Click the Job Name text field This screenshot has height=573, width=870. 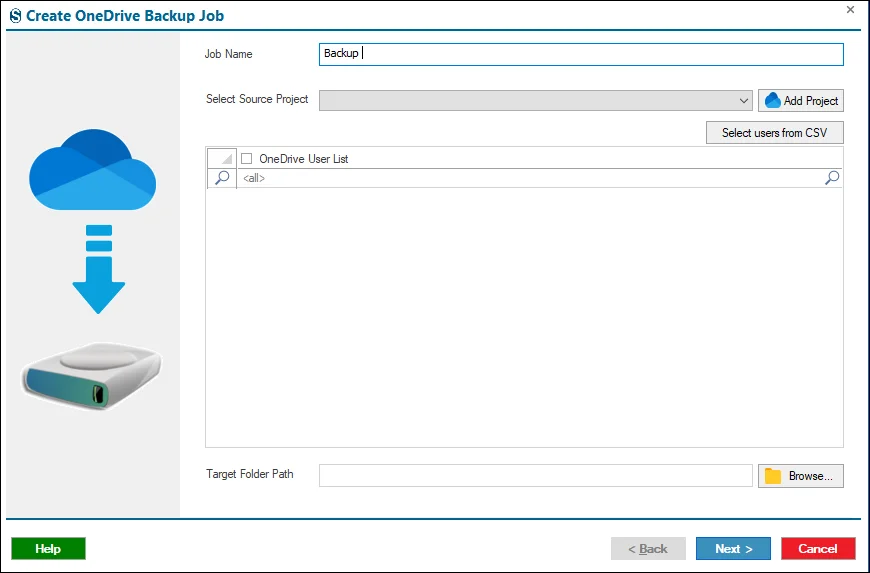tap(581, 54)
